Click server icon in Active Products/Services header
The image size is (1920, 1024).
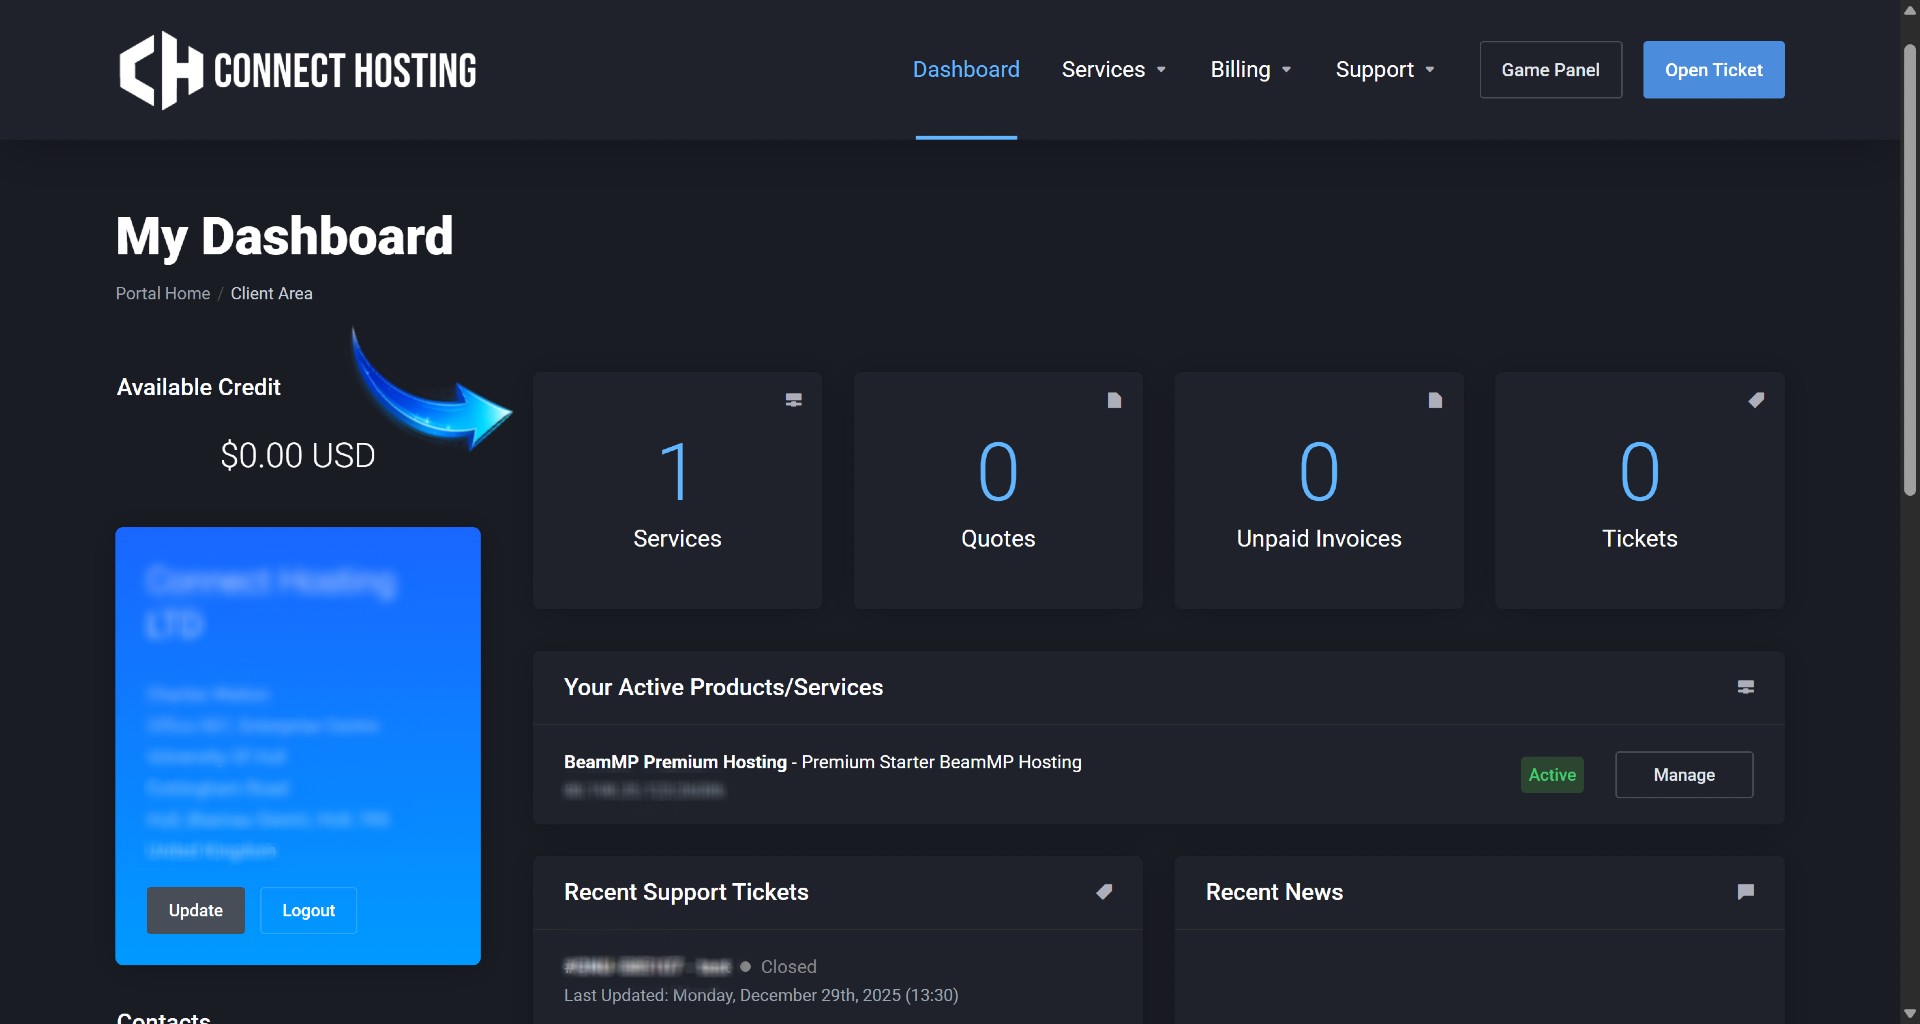pyautogui.click(x=1746, y=687)
